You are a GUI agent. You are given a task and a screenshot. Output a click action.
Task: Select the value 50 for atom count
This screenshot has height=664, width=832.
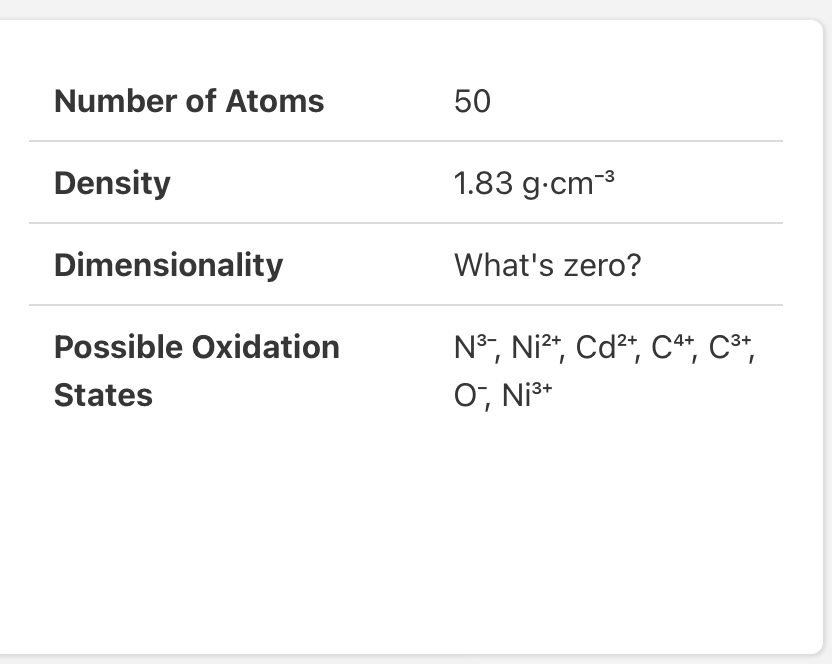click(472, 101)
